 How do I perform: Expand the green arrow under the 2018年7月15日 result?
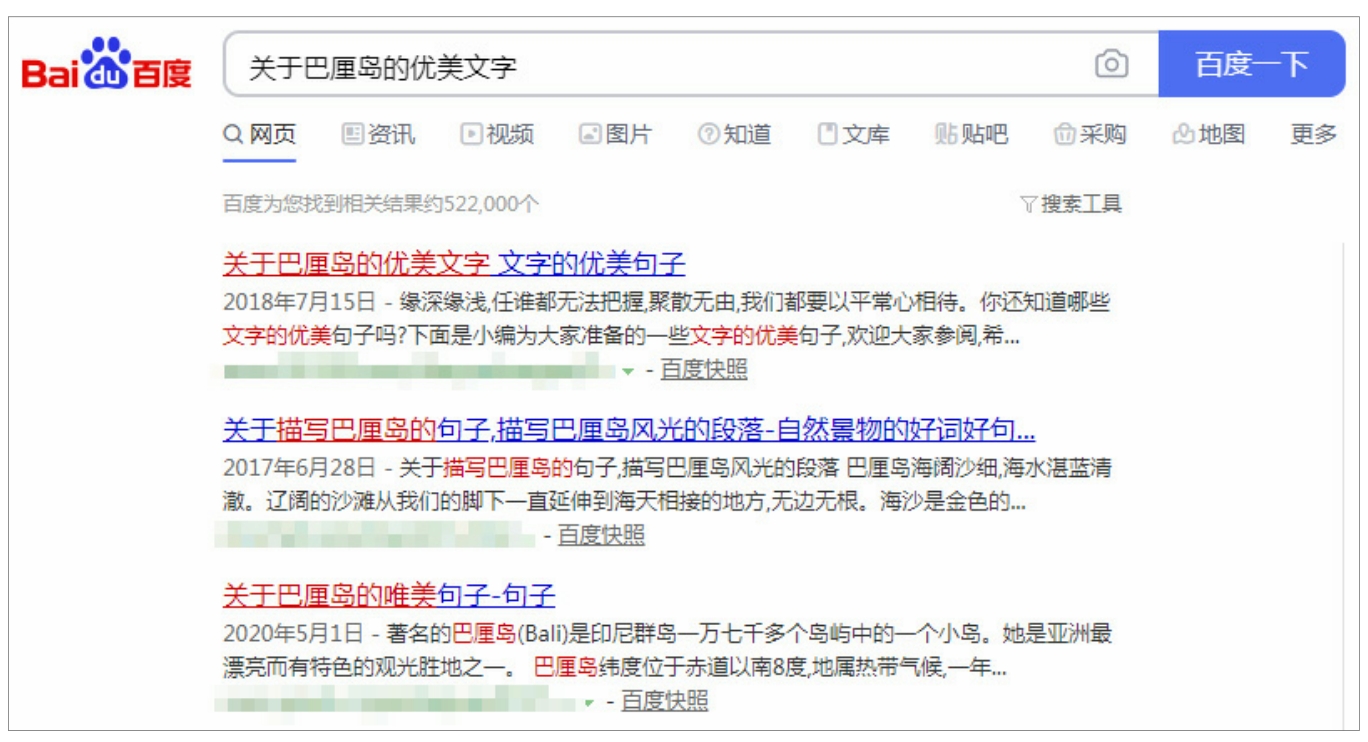pos(628,371)
